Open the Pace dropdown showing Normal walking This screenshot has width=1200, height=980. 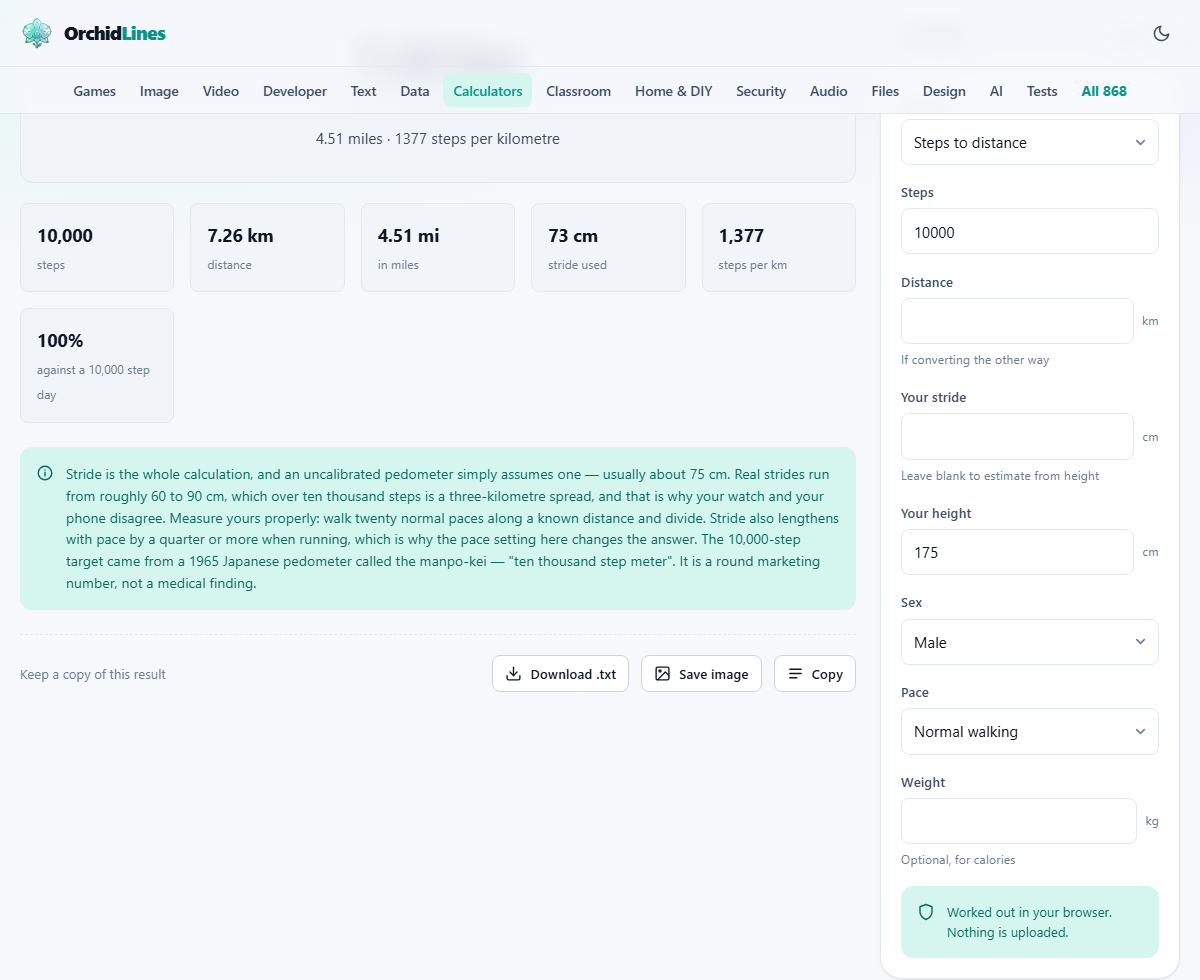[x=1029, y=731]
